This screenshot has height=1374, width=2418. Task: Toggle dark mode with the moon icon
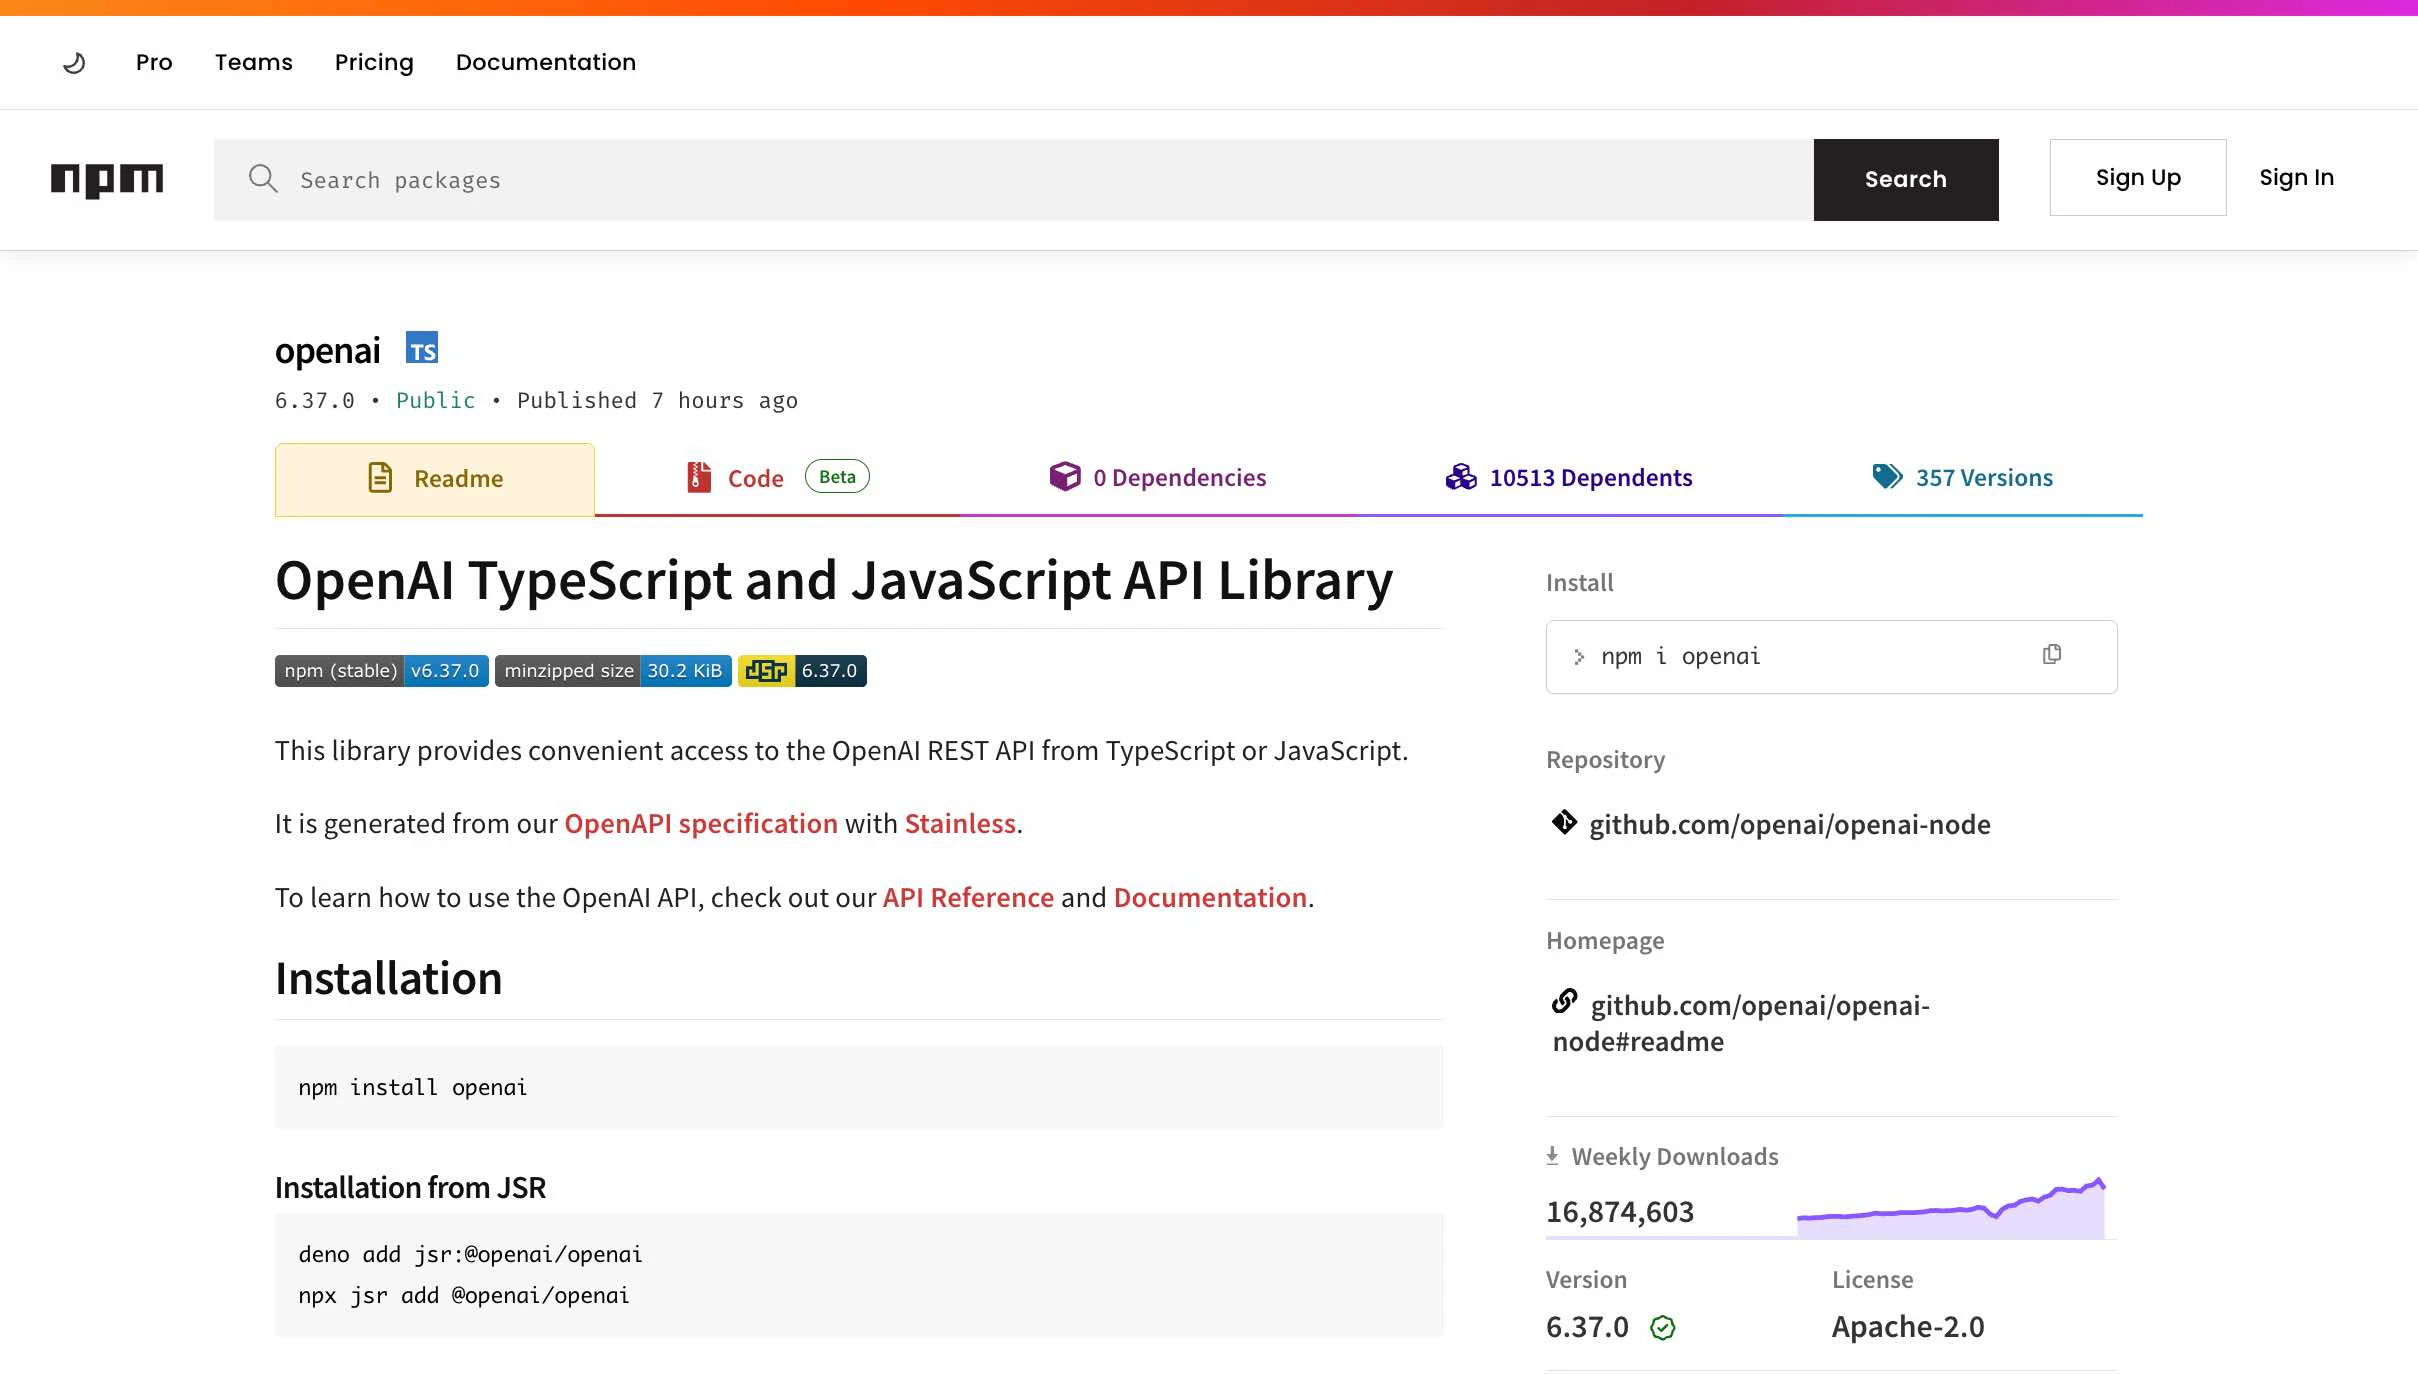point(74,63)
